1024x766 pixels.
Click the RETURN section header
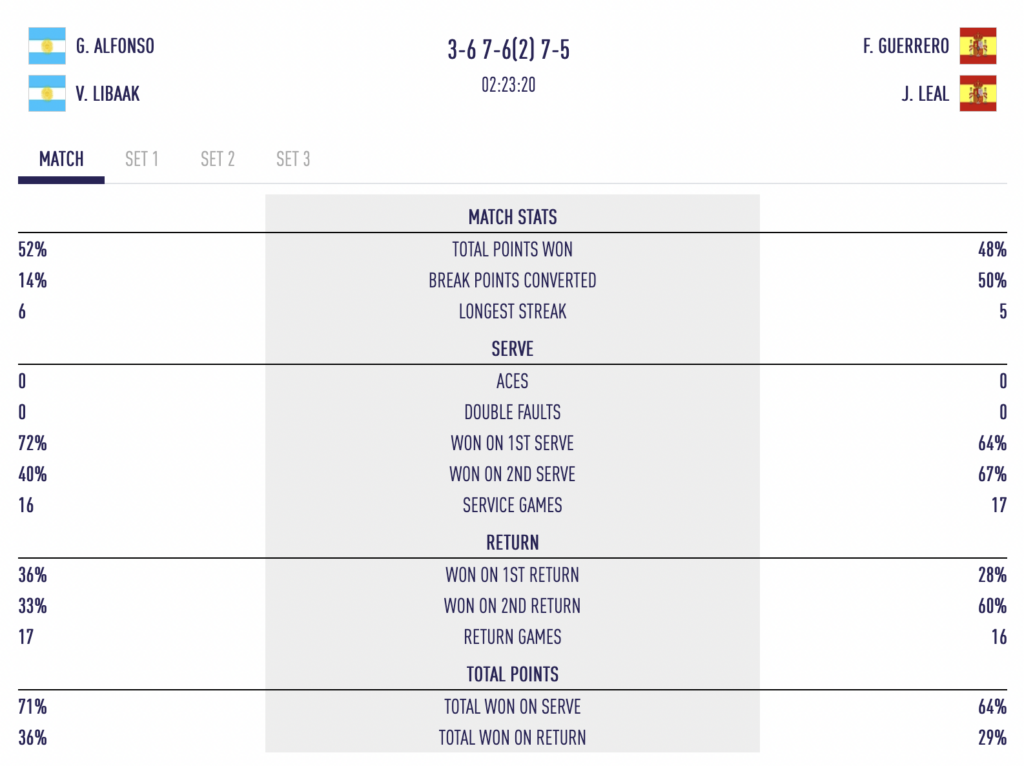513,543
